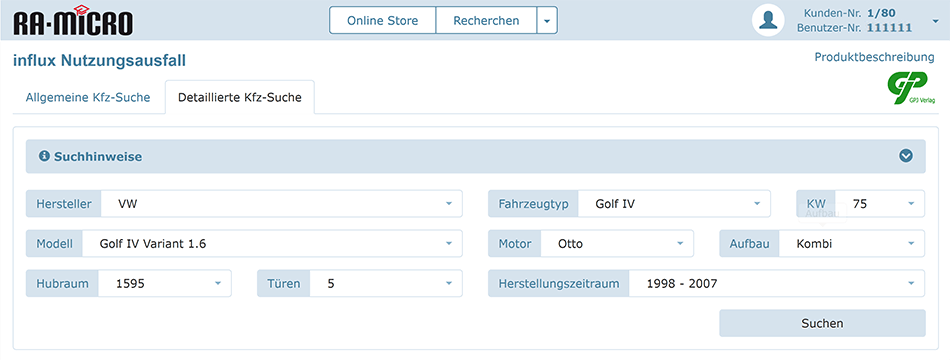Open the Motor dropdown showing Otto

pos(616,244)
